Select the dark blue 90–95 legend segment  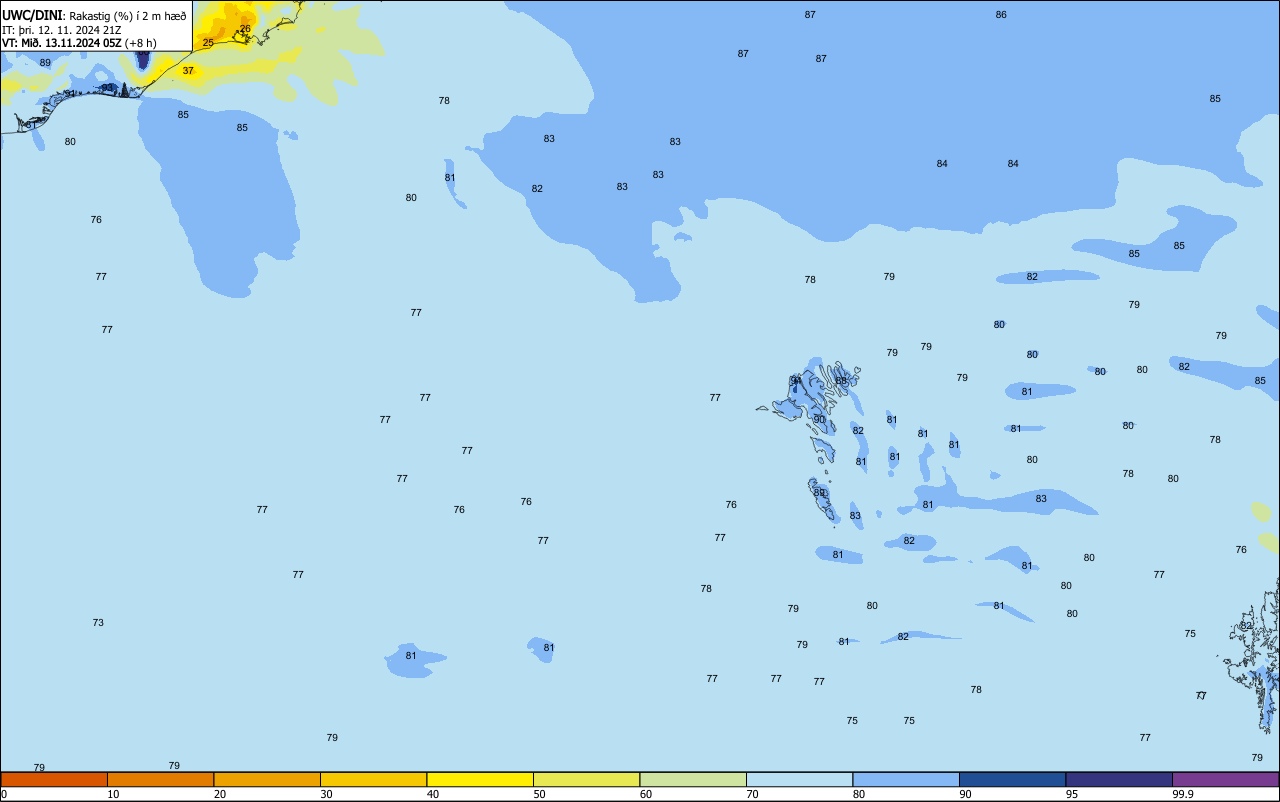pos(1012,779)
